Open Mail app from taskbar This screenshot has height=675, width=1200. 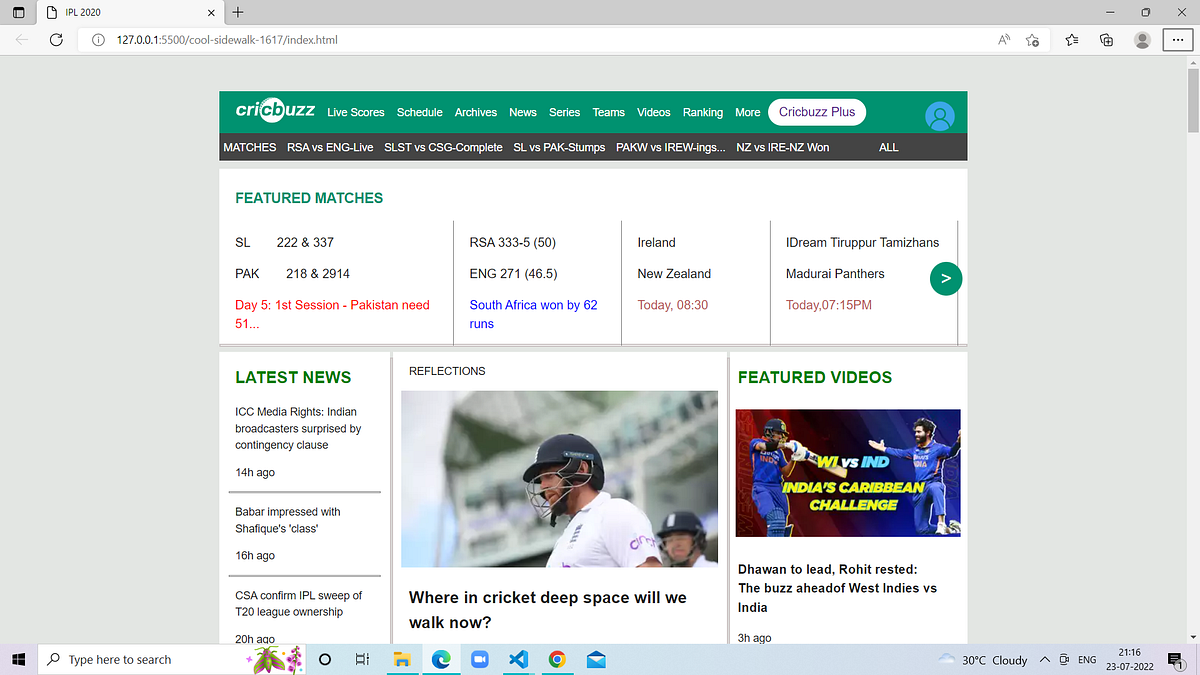point(596,659)
